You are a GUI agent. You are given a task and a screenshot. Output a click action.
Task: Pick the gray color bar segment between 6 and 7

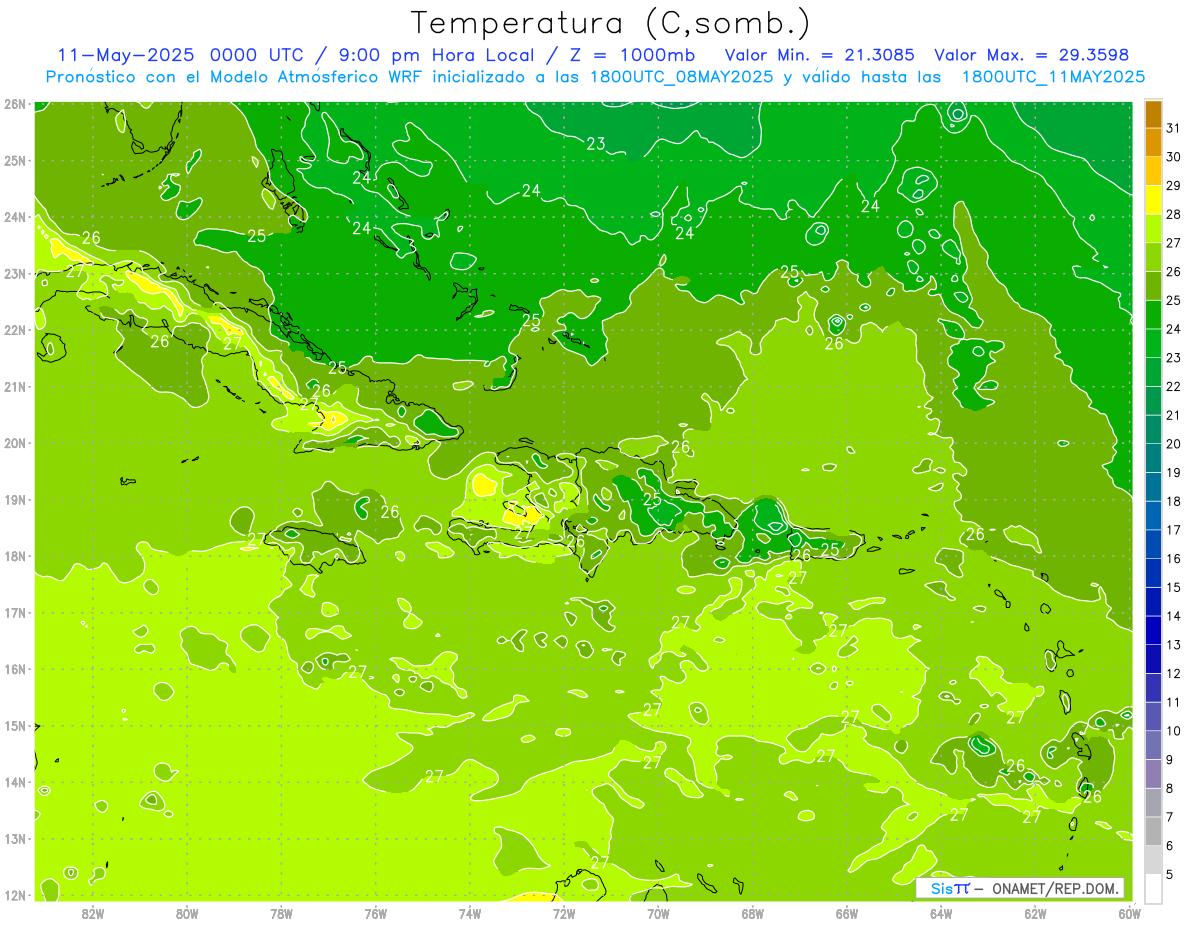1153,831
